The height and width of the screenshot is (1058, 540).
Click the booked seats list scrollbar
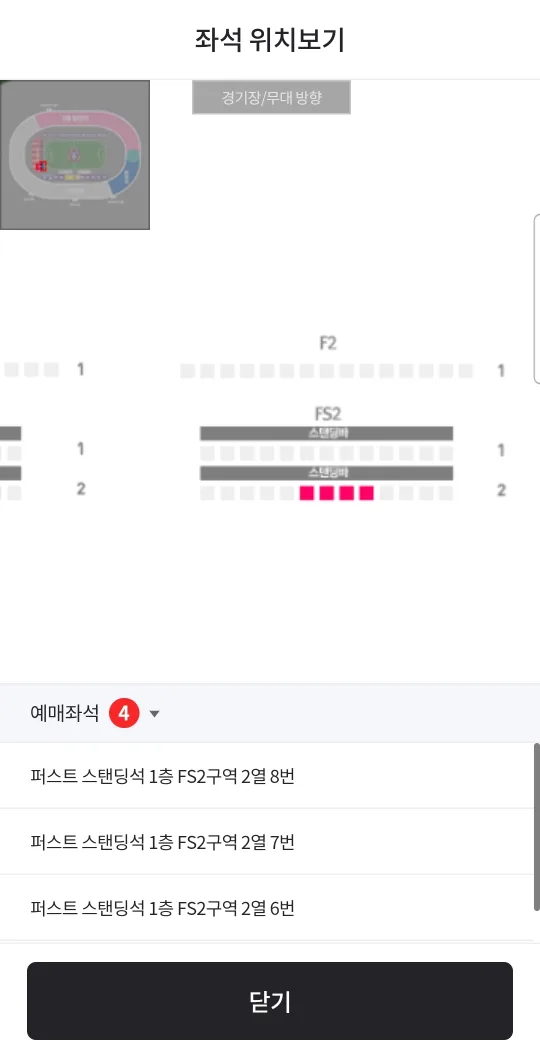coord(537,827)
